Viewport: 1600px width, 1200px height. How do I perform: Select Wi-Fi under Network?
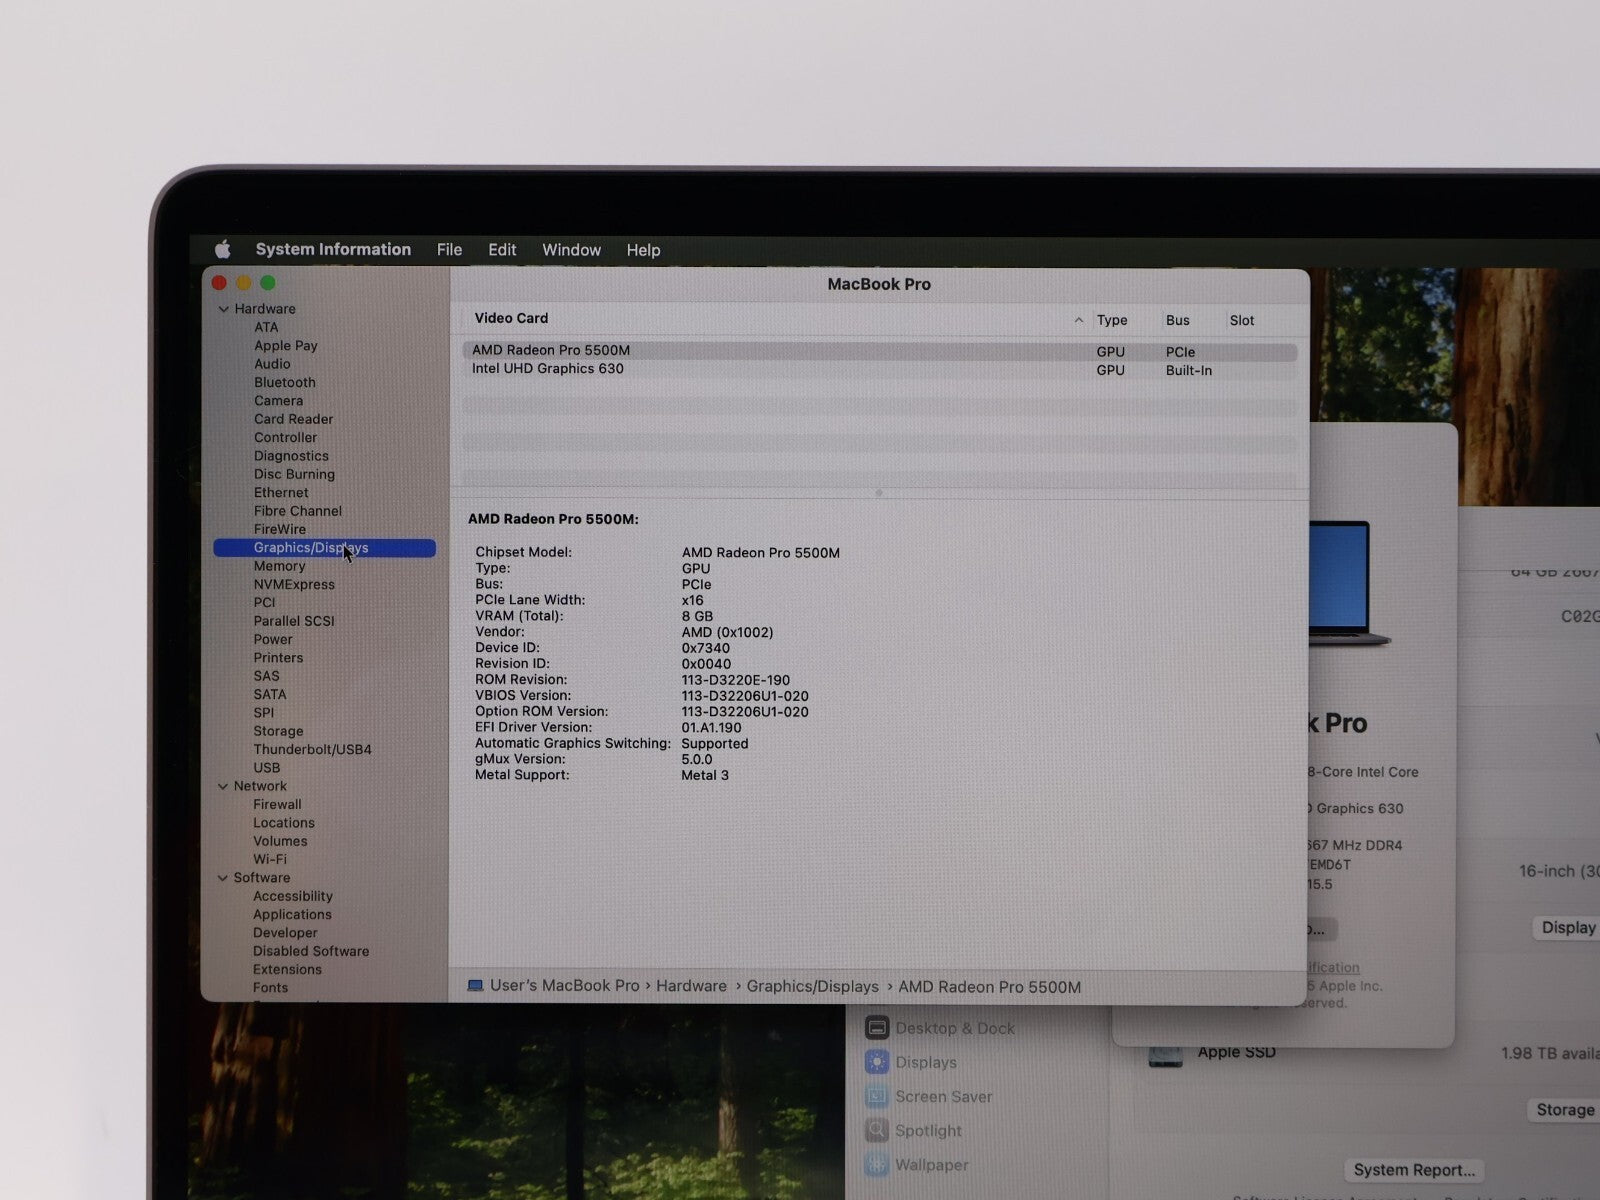(x=270, y=859)
